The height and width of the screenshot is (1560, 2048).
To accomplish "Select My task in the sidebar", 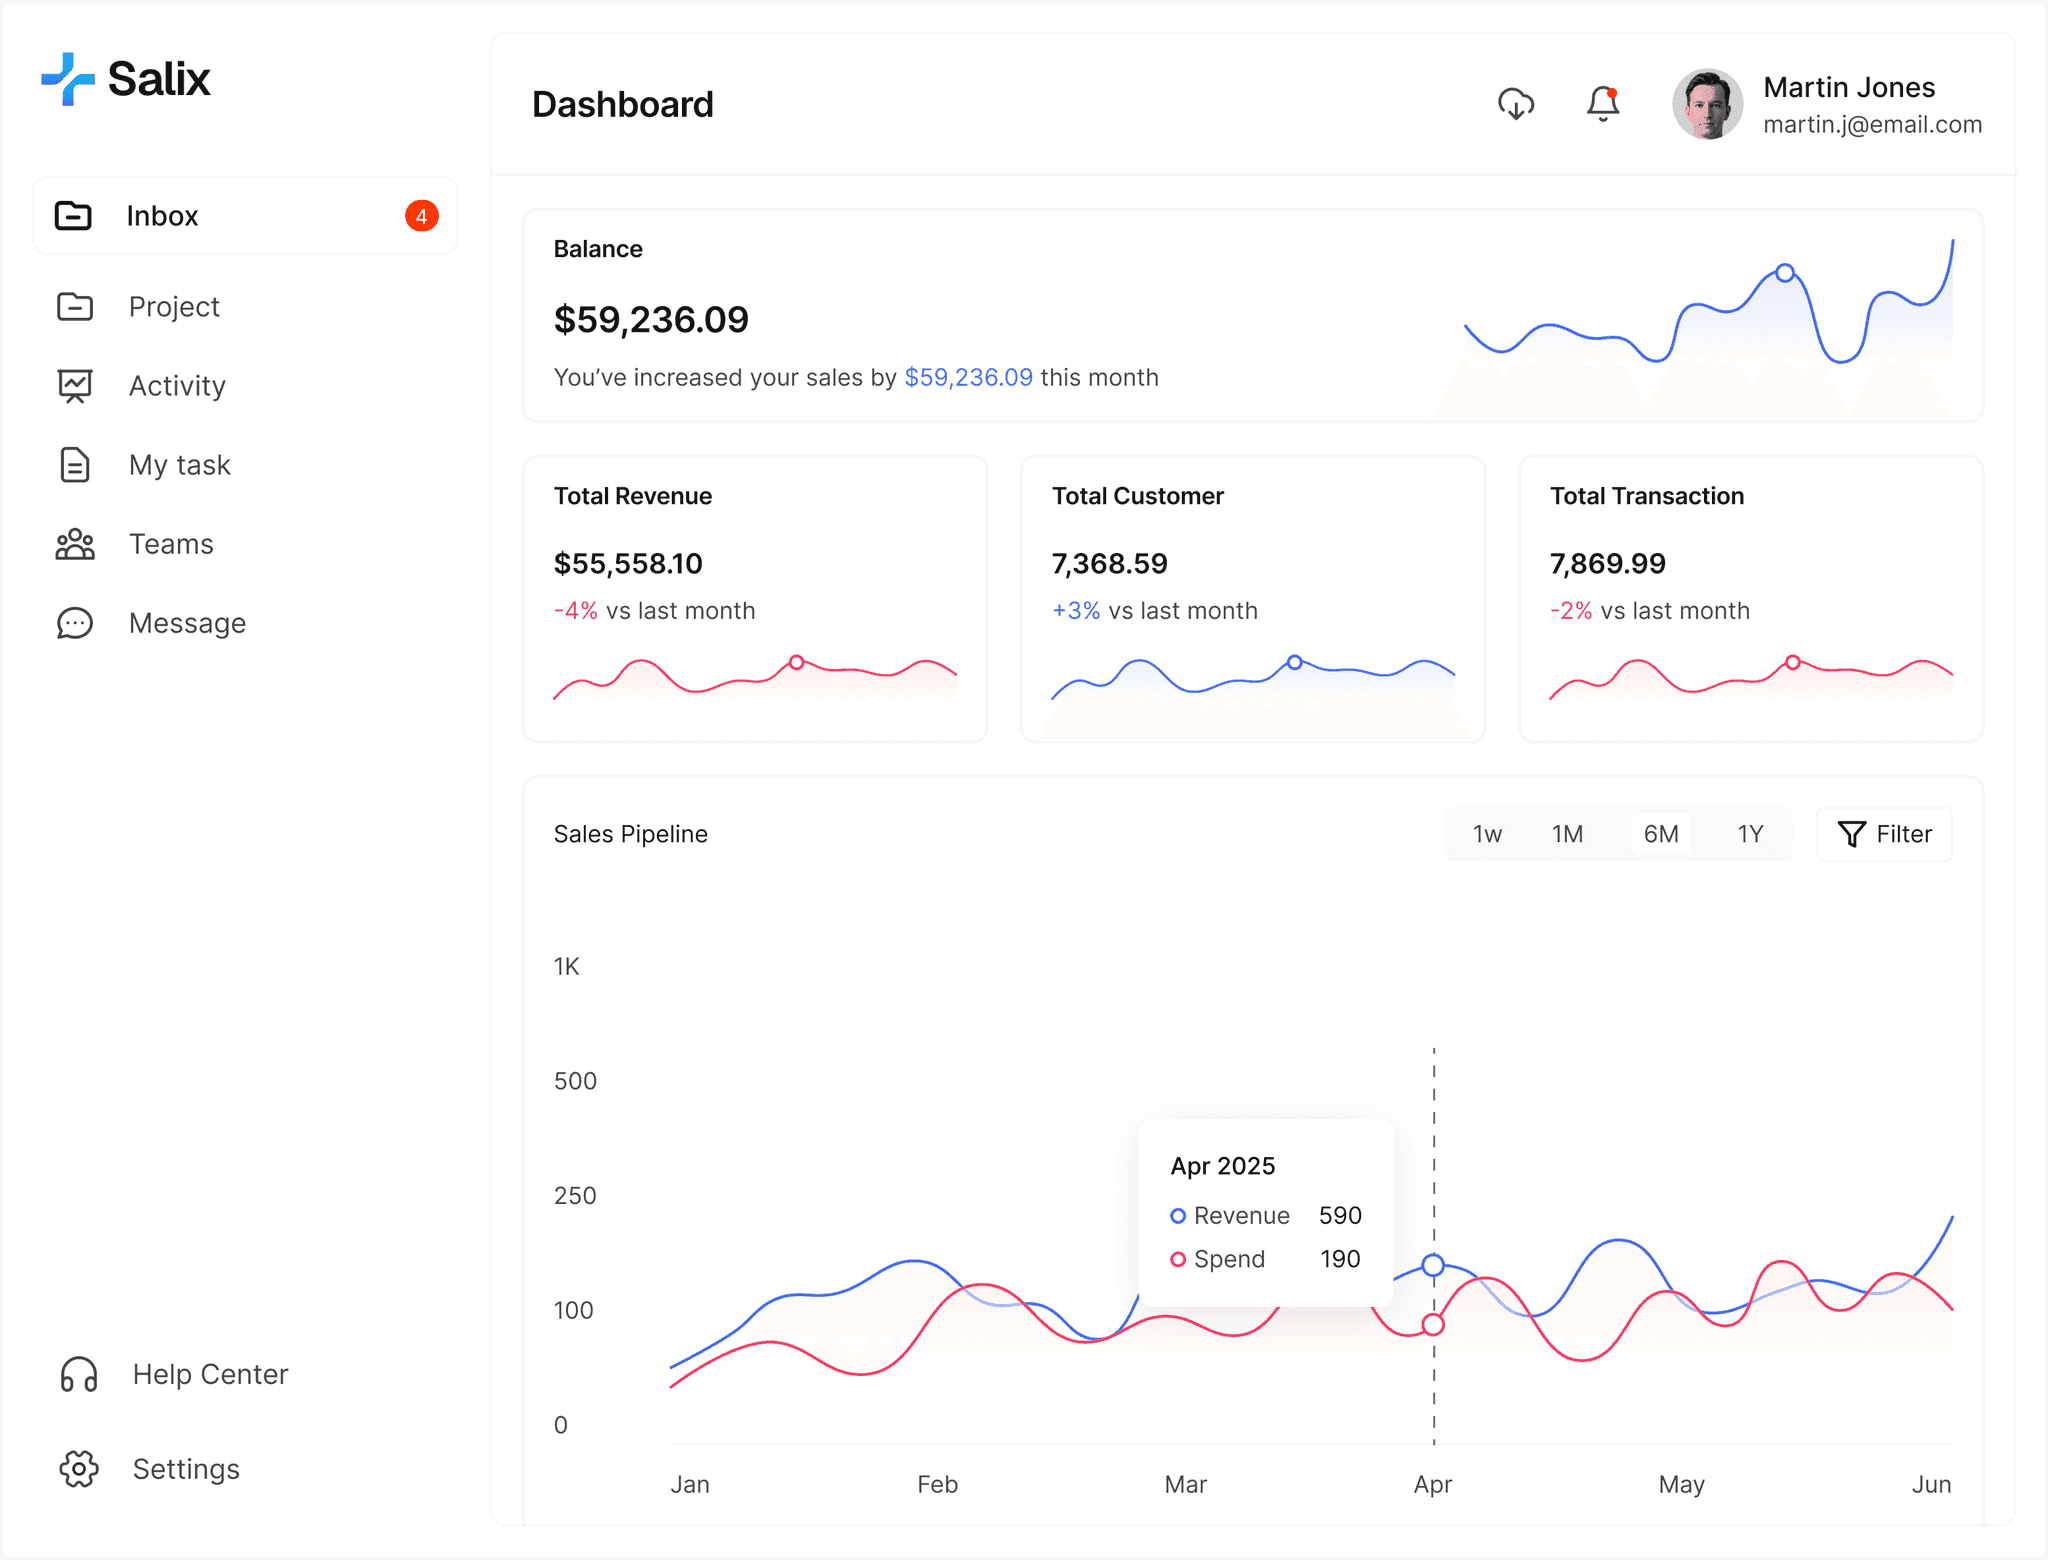I will (x=180, y=465).
